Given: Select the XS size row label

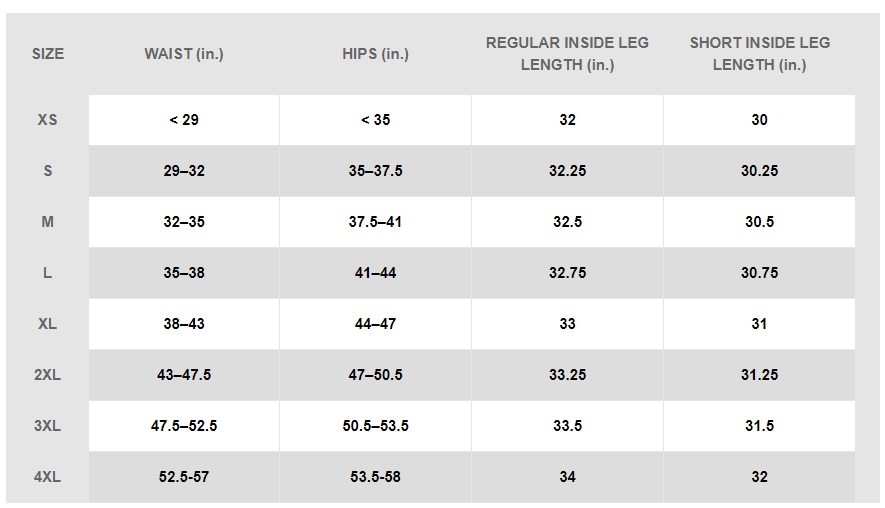Looking at the screenshot, I should click(x=47, y=120).
